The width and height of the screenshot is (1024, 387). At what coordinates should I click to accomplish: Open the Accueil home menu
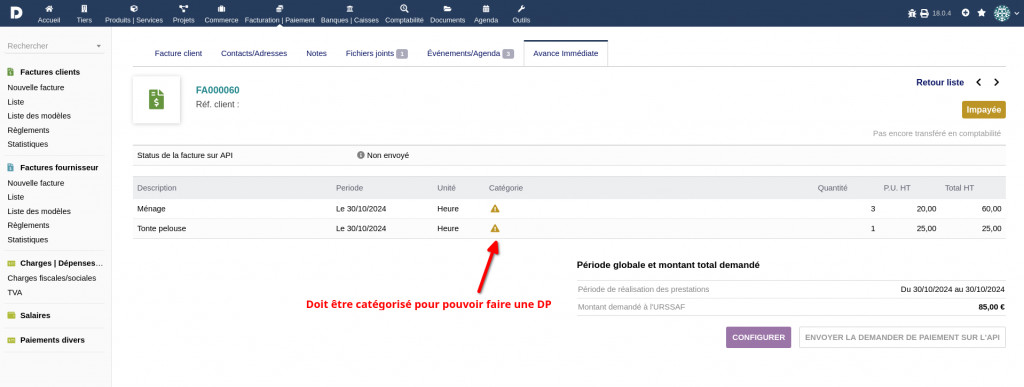[x=49, y=14]
